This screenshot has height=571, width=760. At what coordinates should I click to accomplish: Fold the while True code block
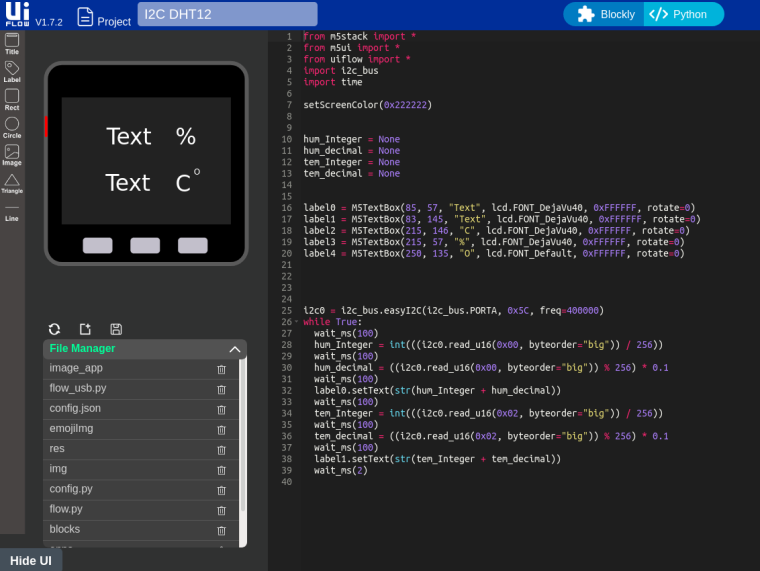click(x=296, y=322)
